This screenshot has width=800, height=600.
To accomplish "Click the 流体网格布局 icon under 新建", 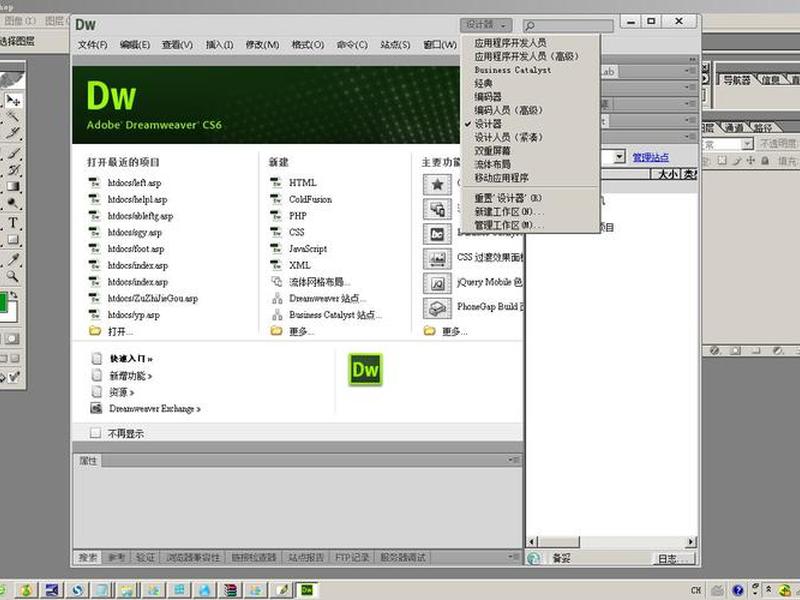I will [277, 282].
